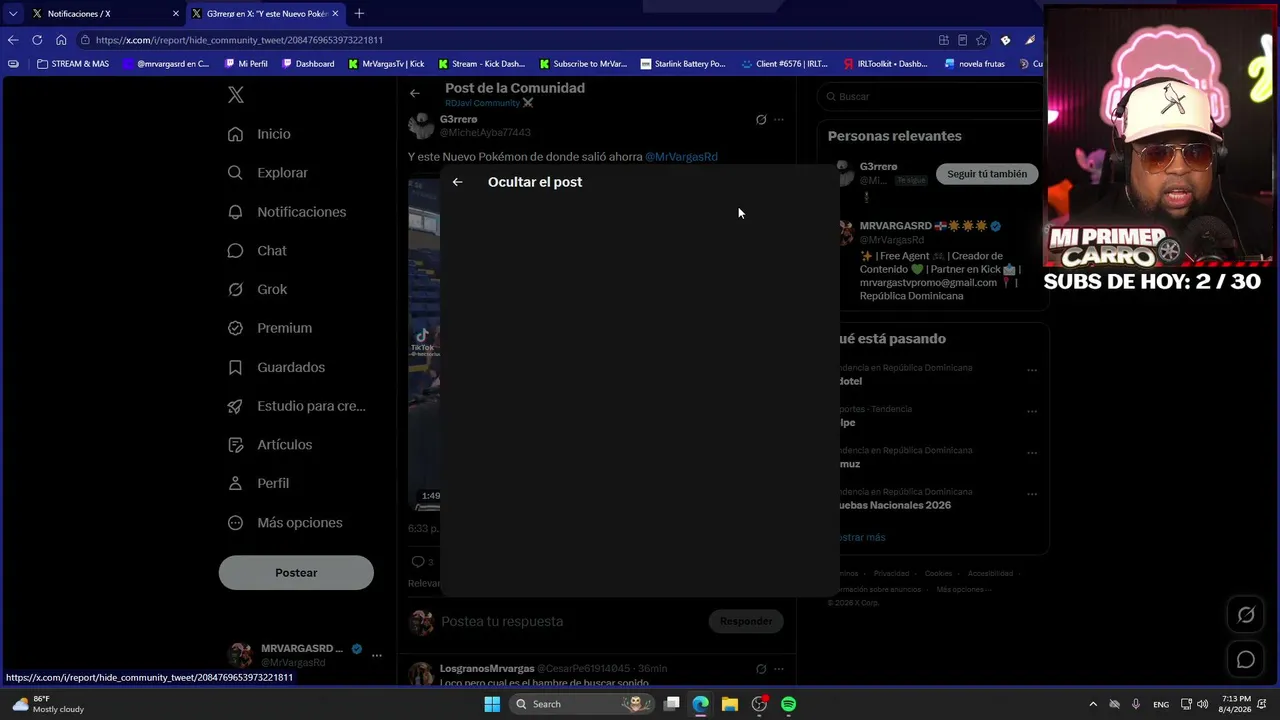Viewport: 1280px width, 720px height.
Task: Click the Buscar search field
Action: point(930,97)
